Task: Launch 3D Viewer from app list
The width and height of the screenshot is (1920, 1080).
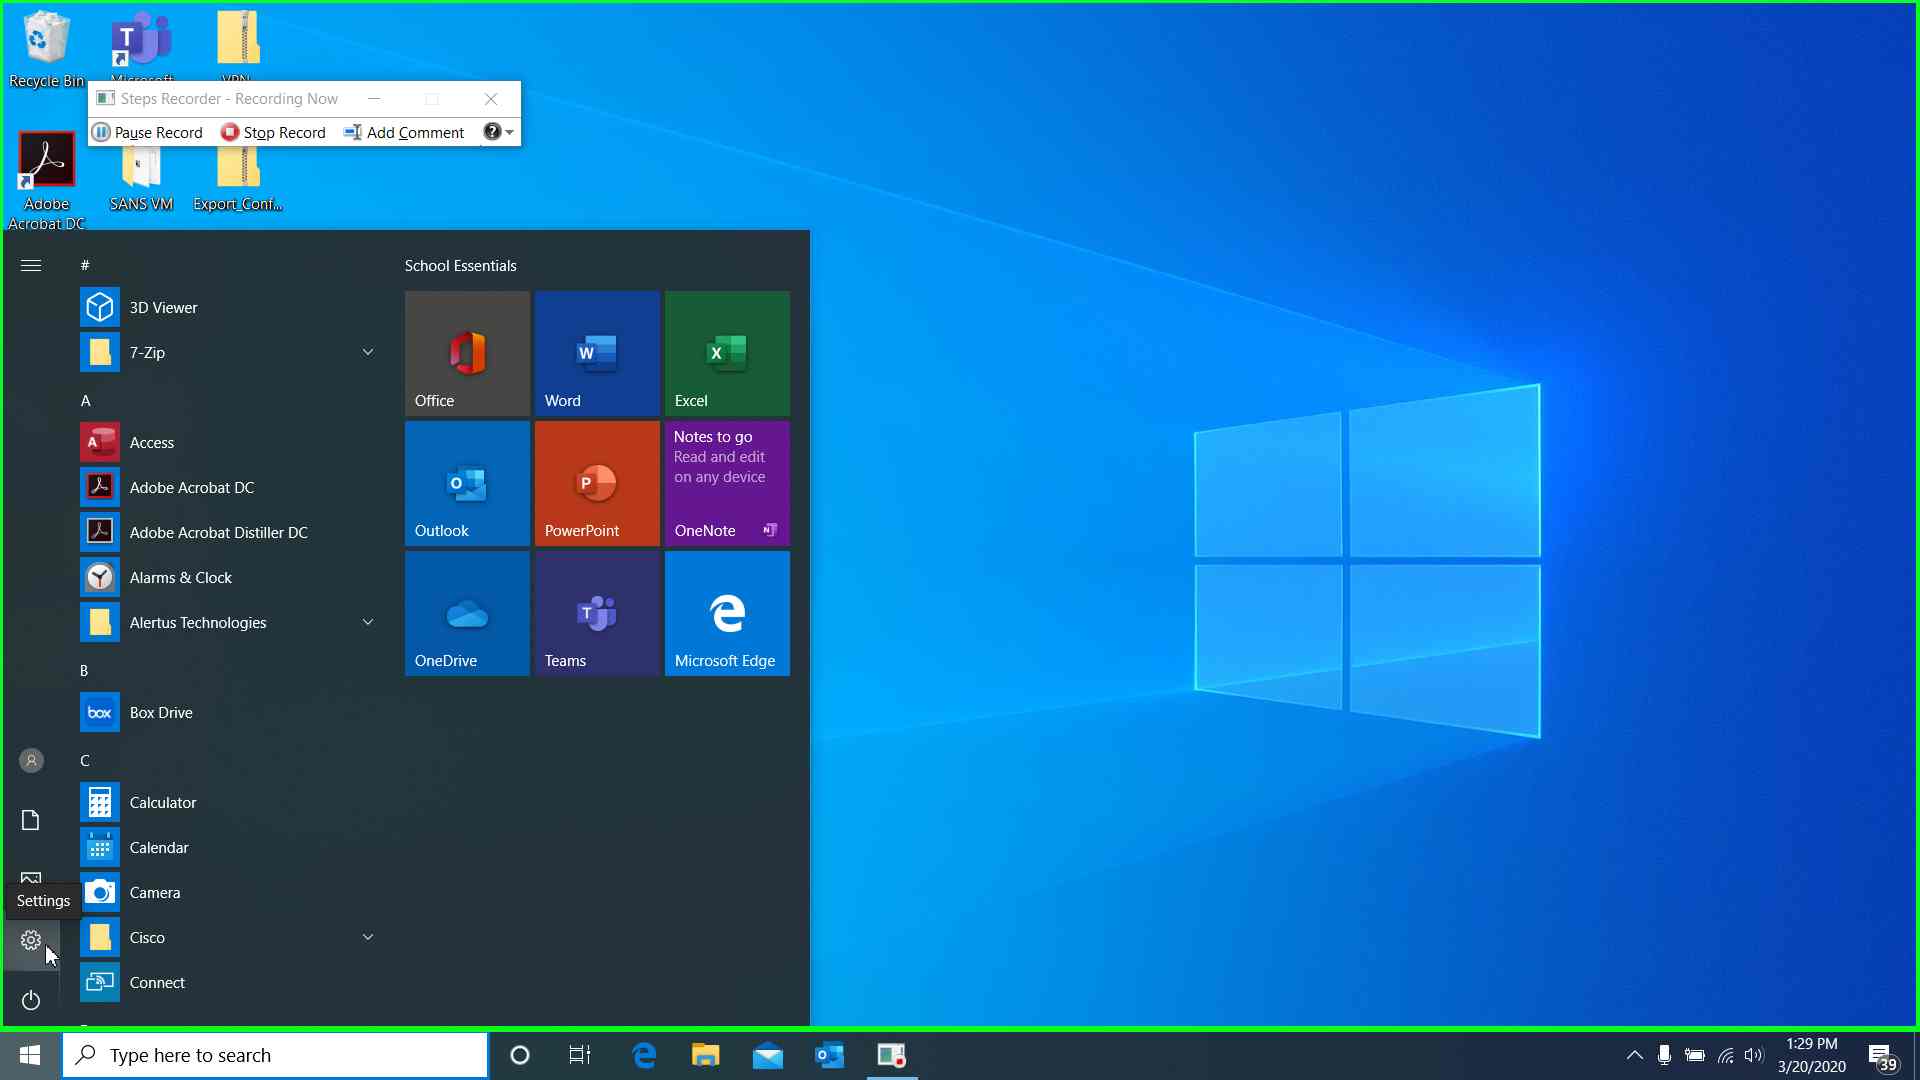Action: [229, 307]
